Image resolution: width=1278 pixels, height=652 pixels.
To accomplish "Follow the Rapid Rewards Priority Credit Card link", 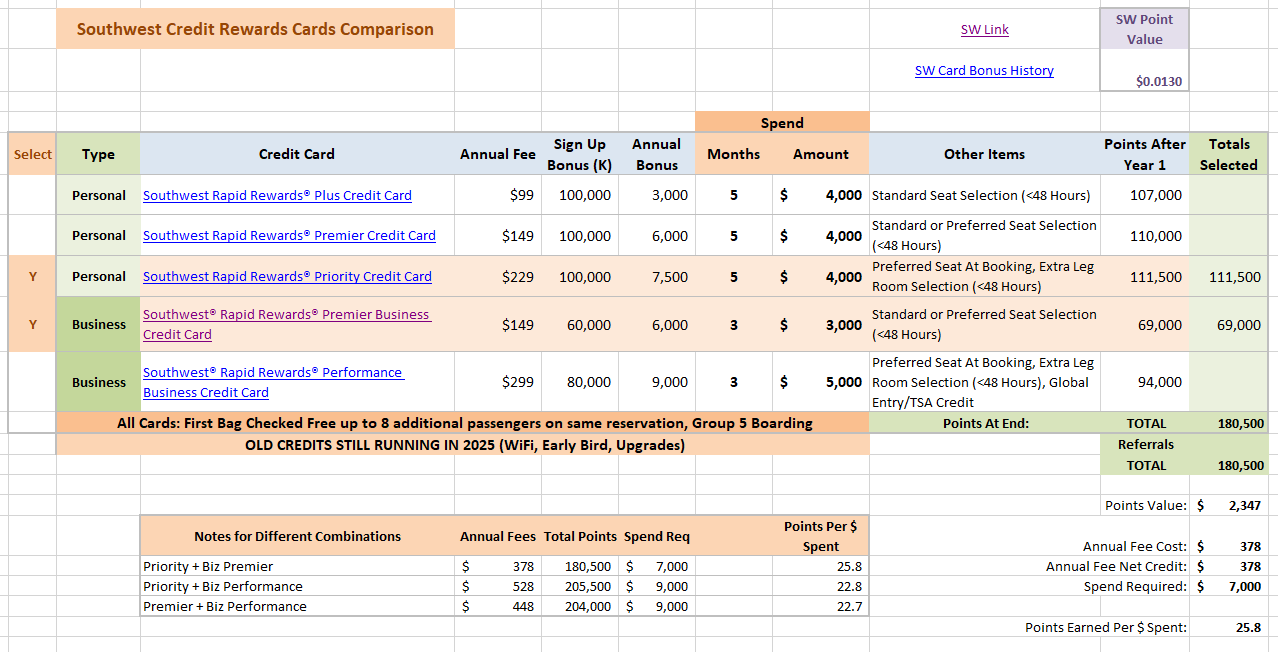I will (x=287, y=277).
